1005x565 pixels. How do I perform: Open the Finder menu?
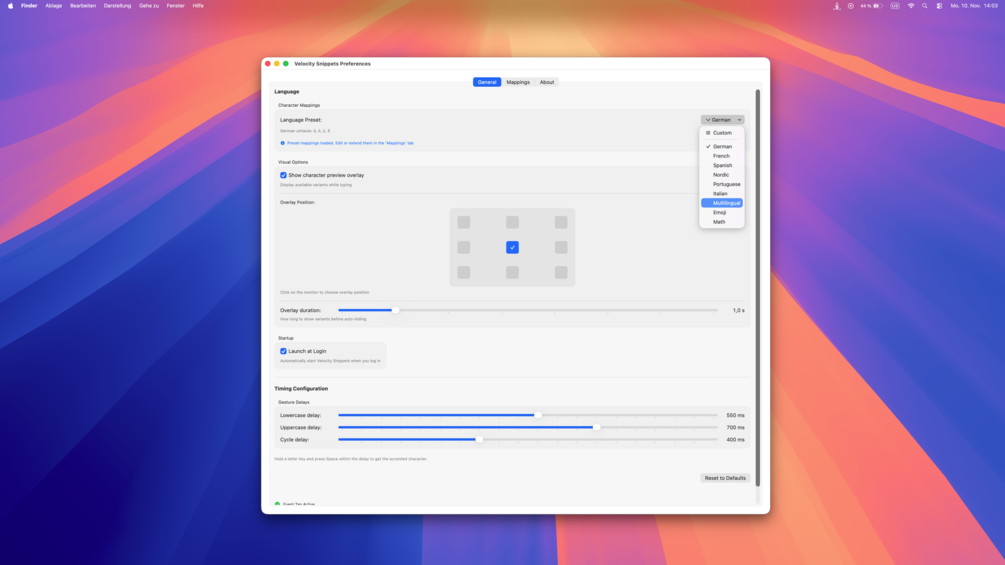coord(29,6)
